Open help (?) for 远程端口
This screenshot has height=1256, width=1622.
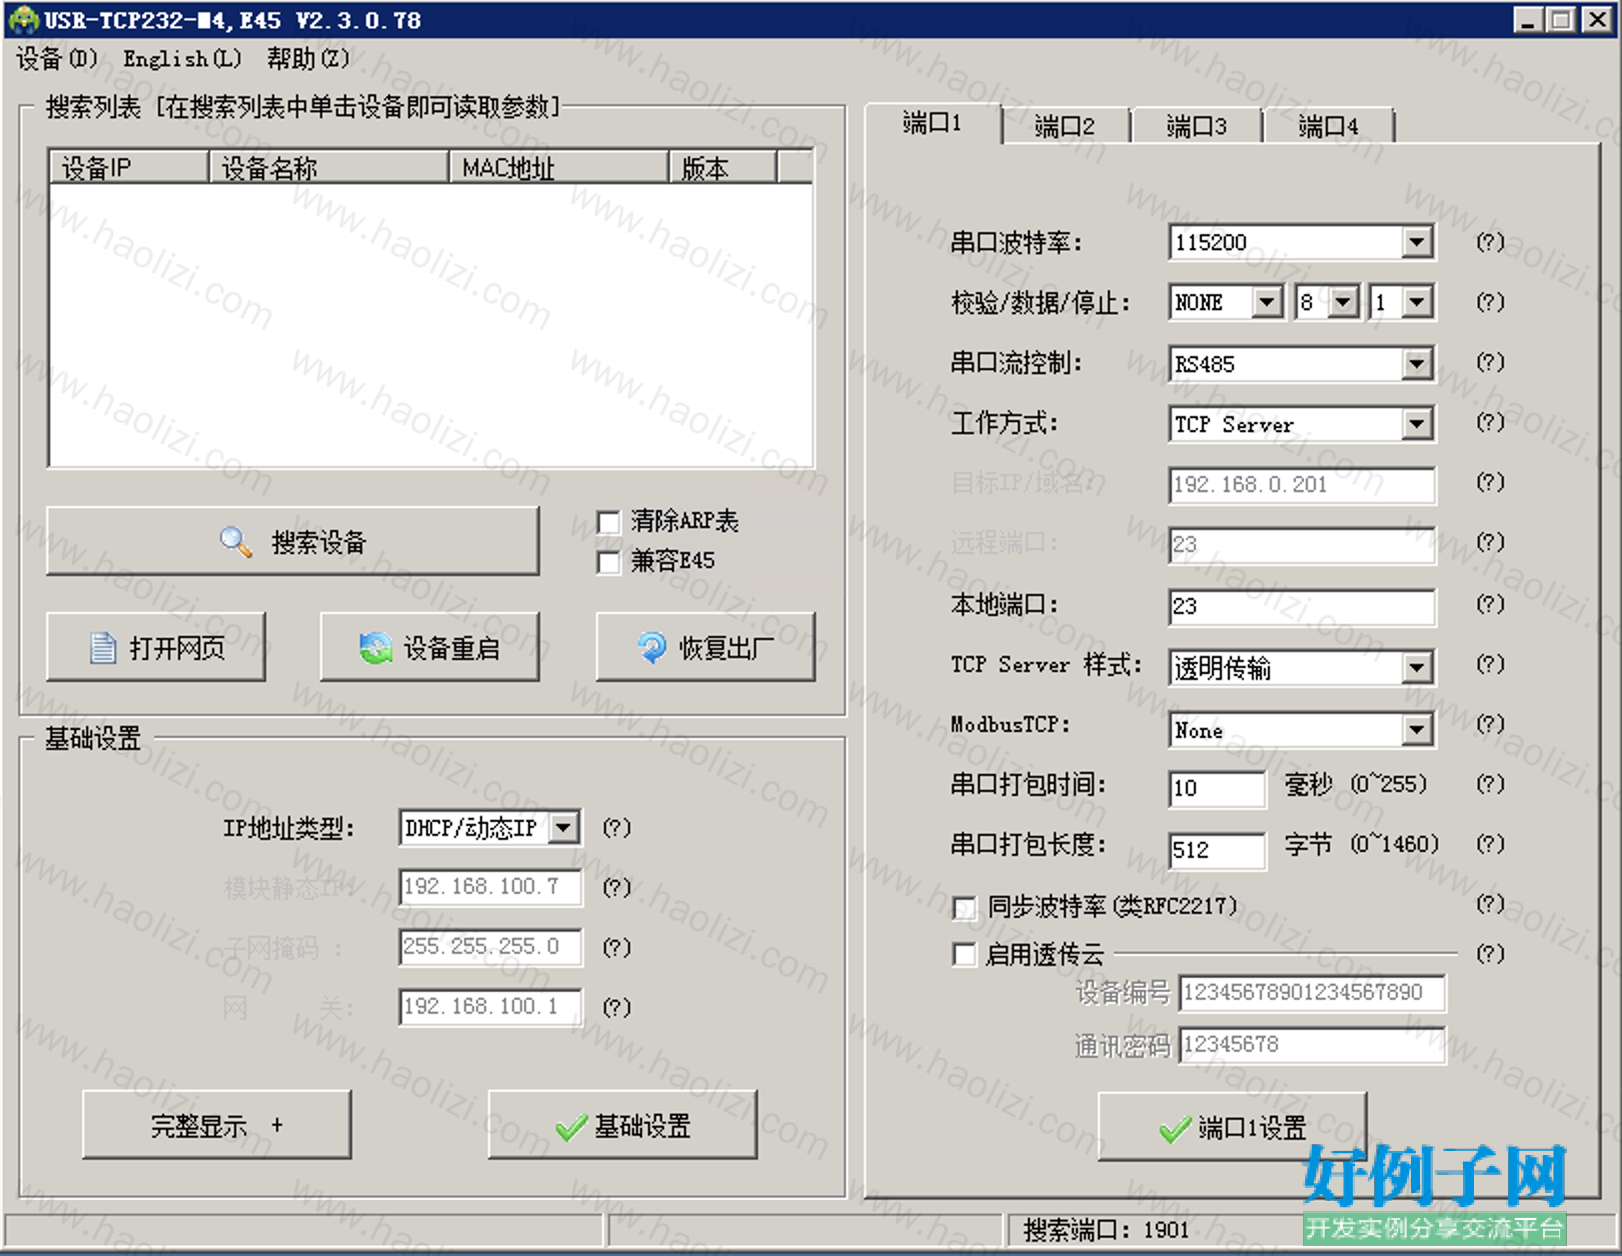click(1490, 542)
